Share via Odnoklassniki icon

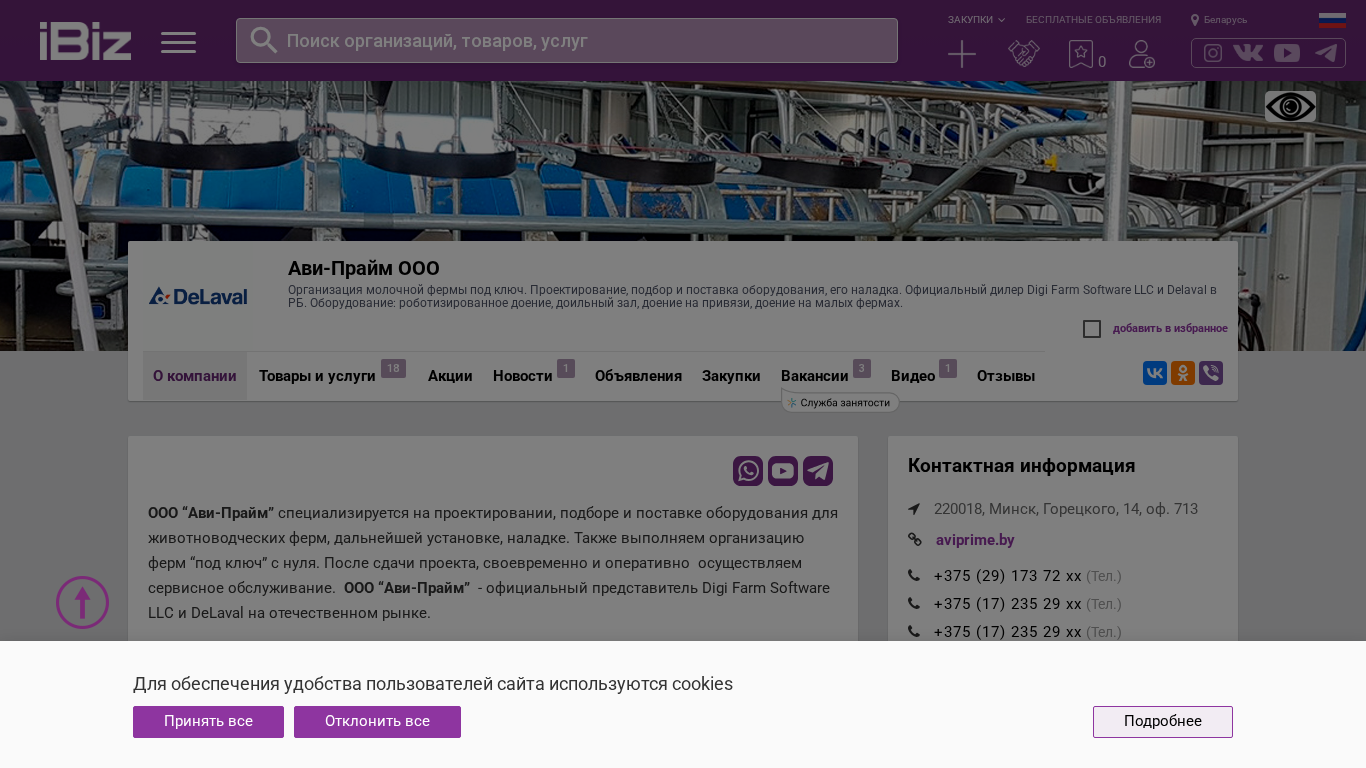tap(1183, 373)
